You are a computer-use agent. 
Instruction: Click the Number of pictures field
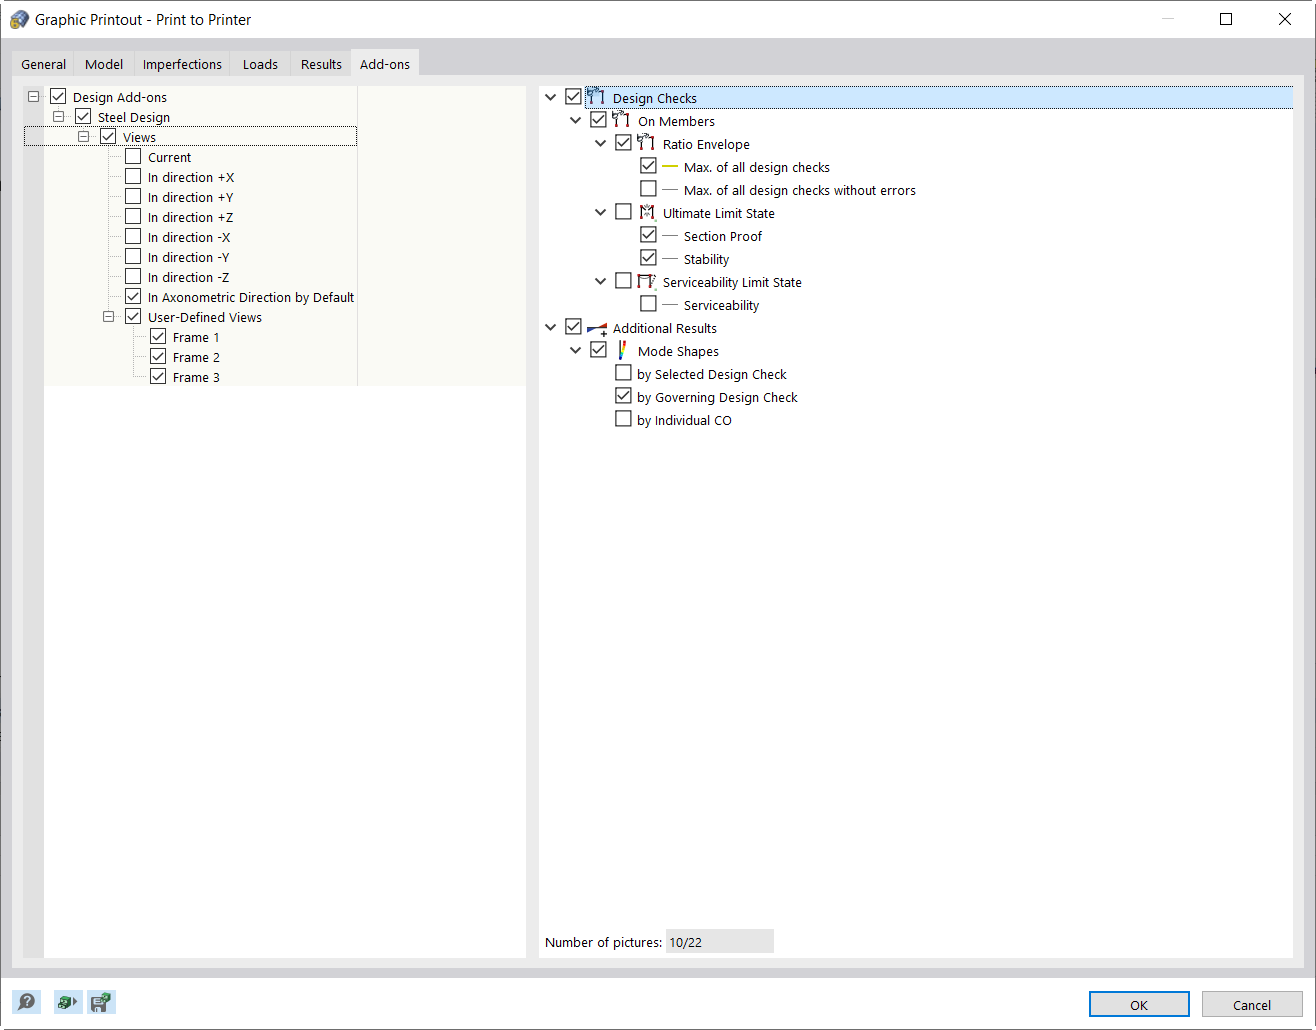coord(719,942)
